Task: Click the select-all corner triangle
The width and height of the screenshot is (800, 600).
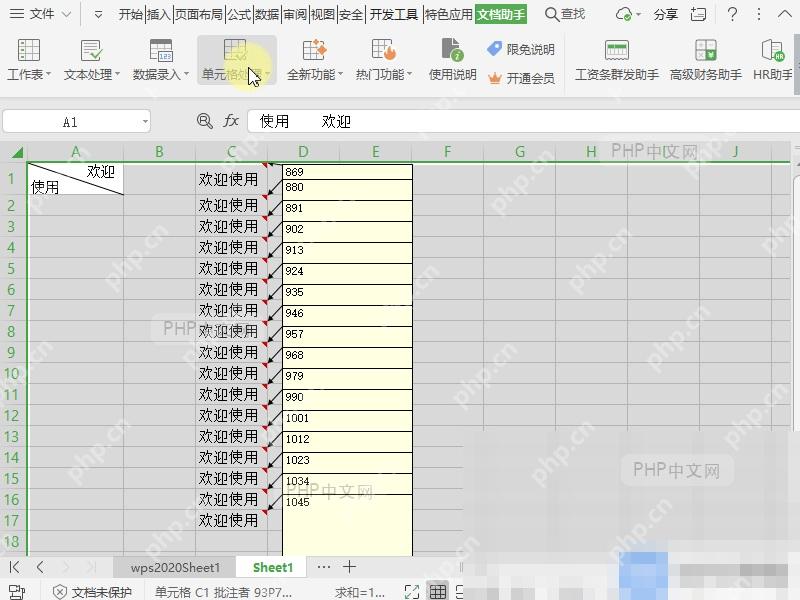Action: tap(17, 152)
